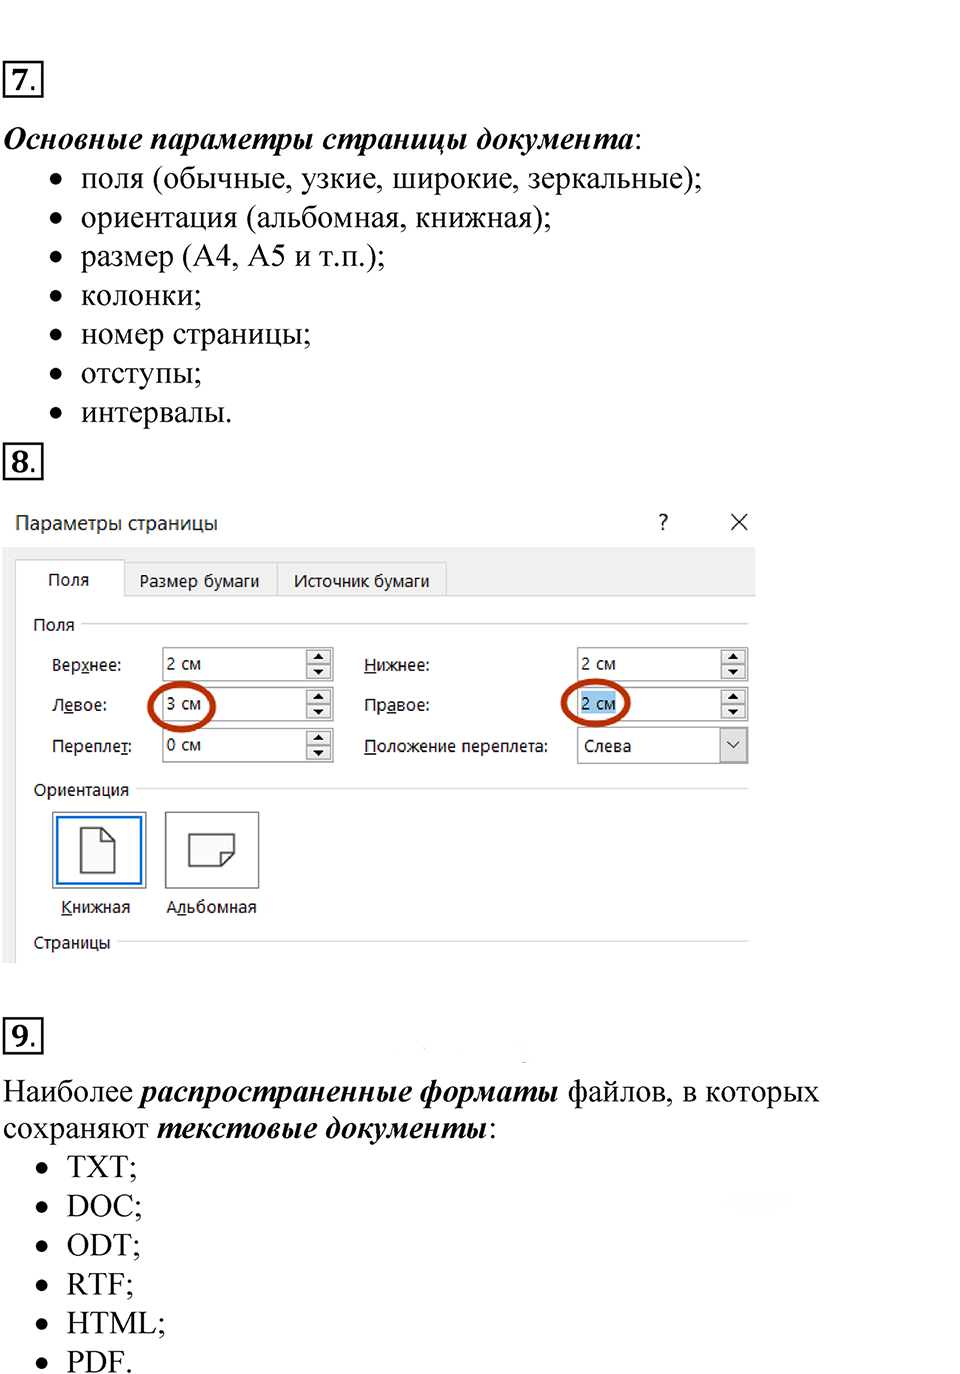The height and width of the screenshot is (1374, 960).
Task: Switch to the Размер бумаги tab
Action: coord(199,581)
